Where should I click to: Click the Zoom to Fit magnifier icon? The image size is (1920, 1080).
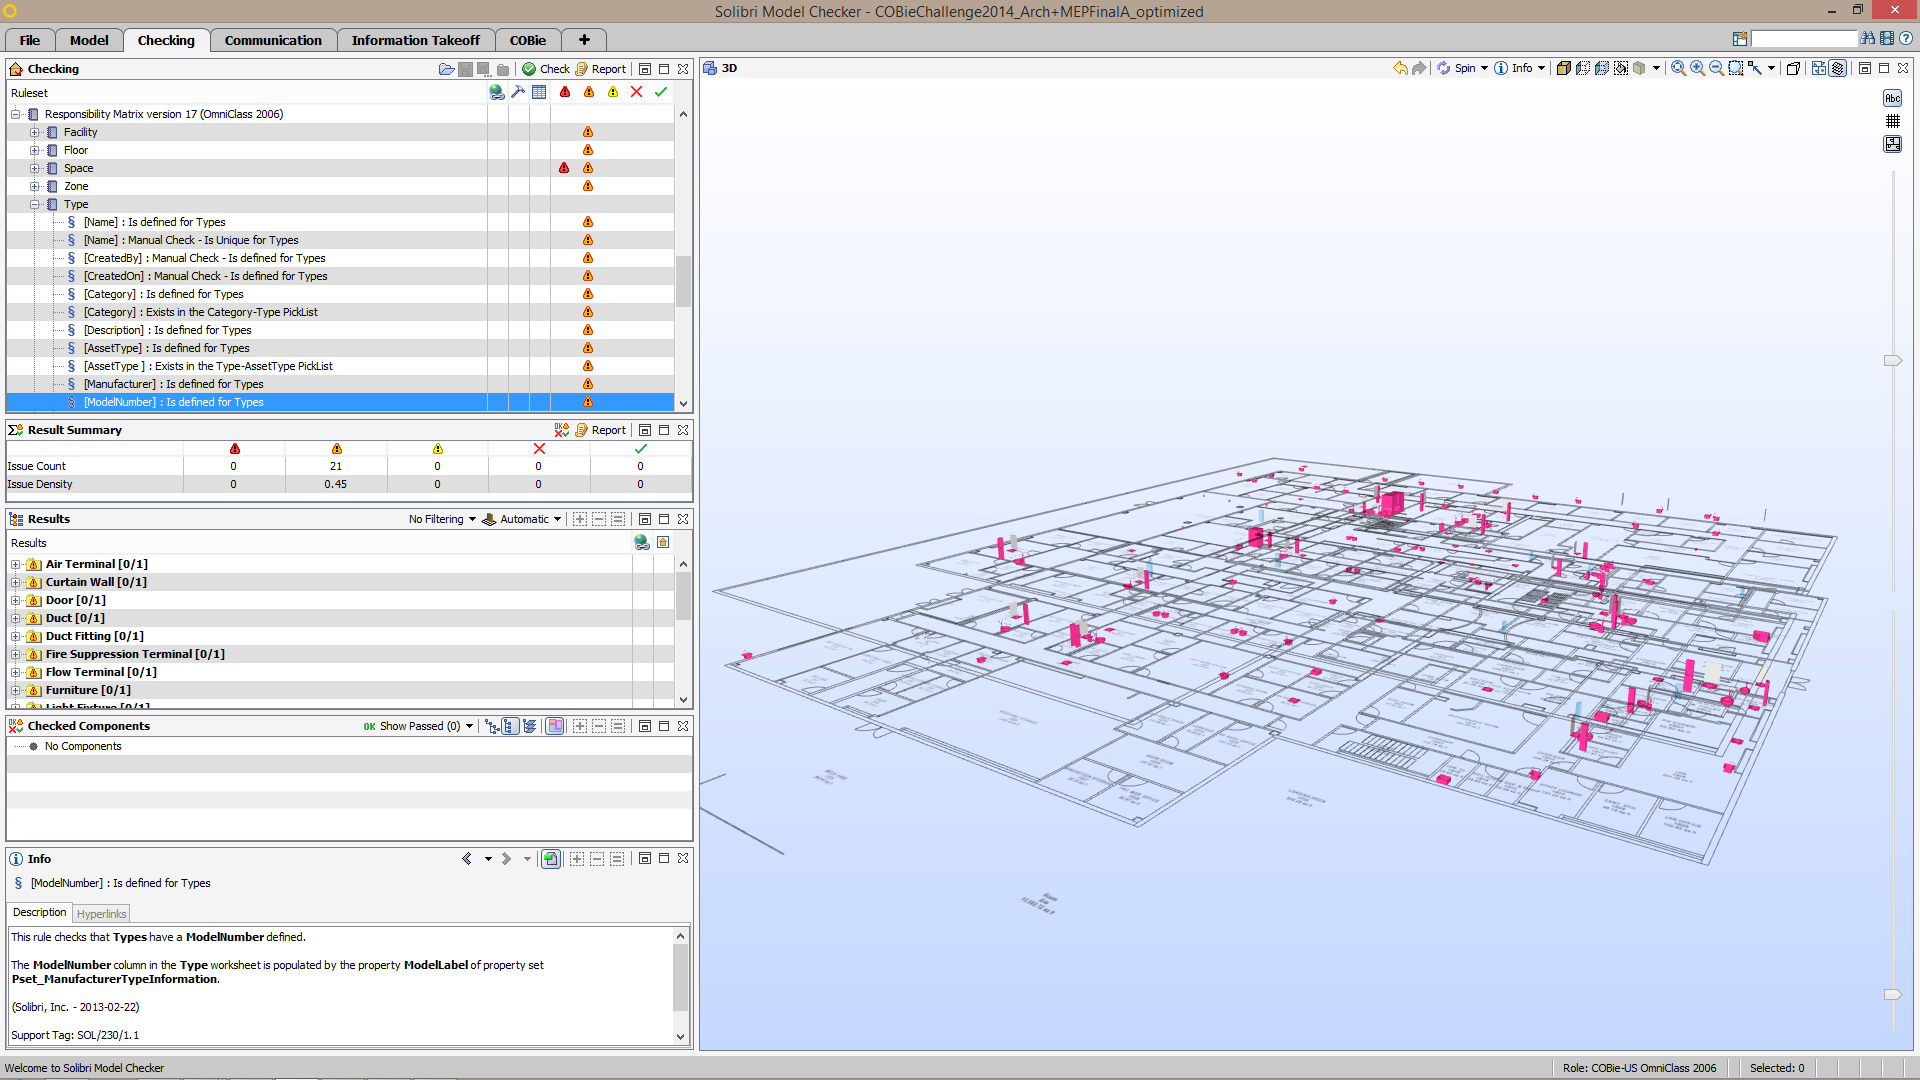[1678, 68]
